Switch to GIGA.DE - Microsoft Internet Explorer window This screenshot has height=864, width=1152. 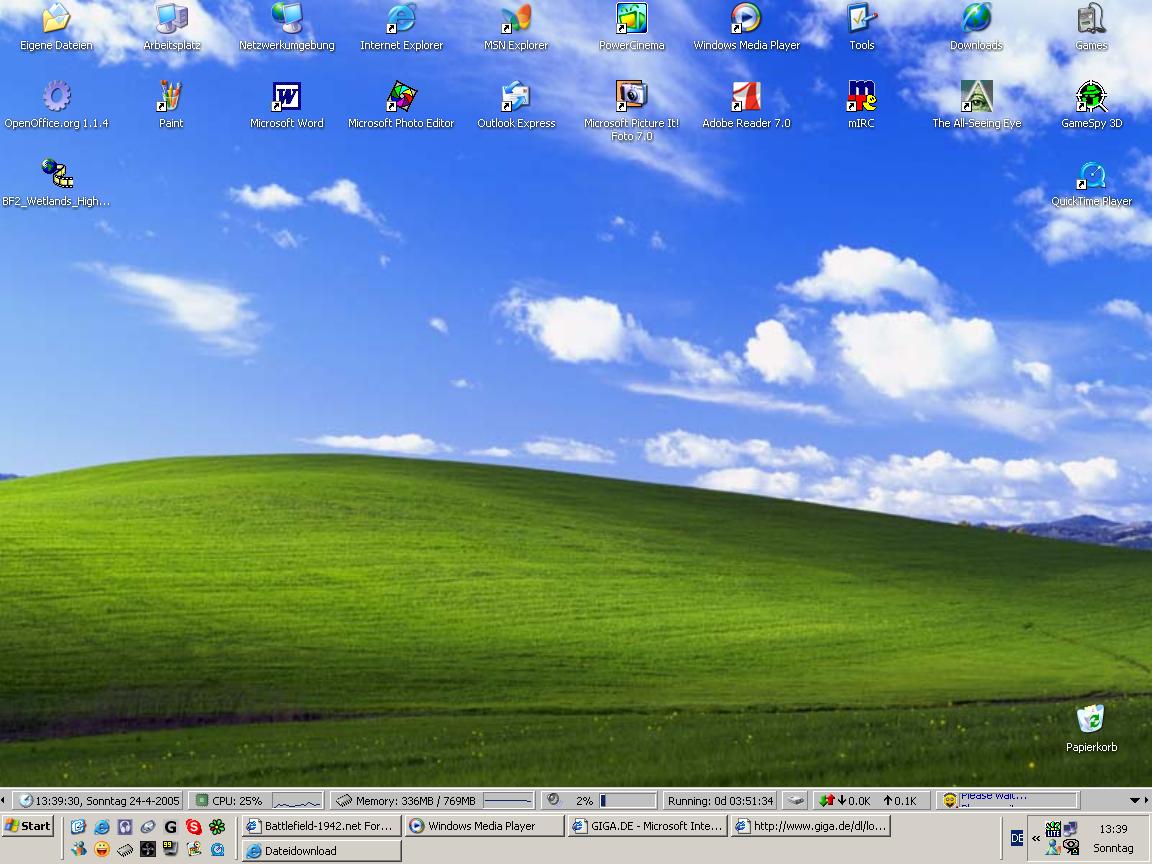coord(648,826)
